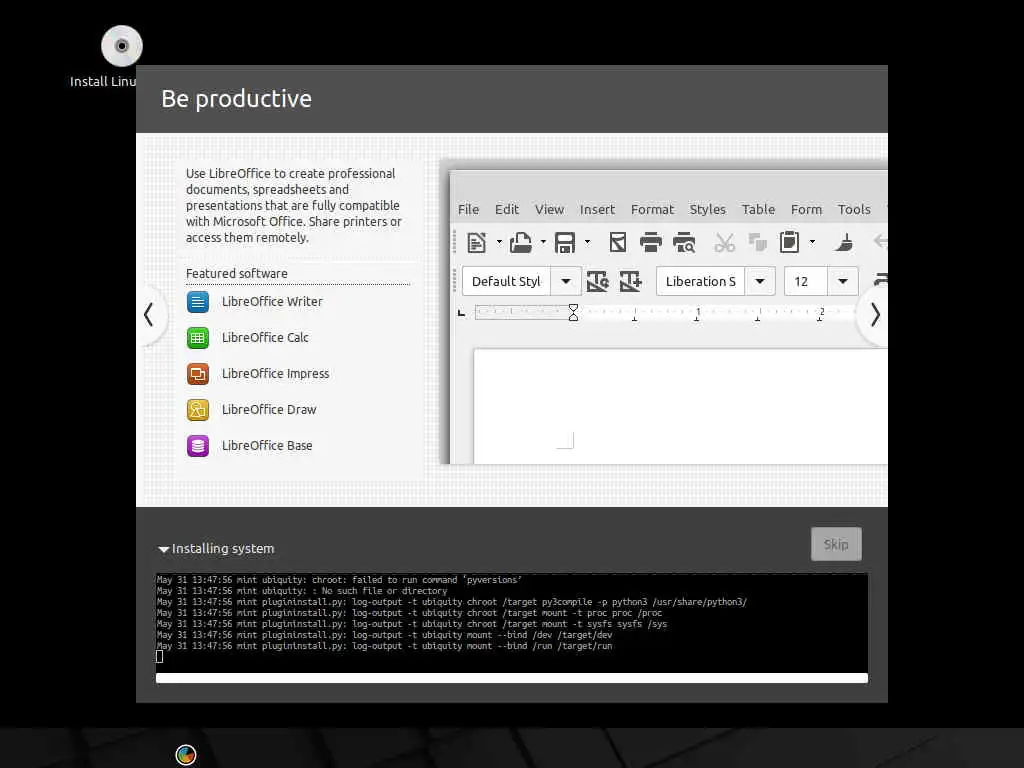Screen dimensions: 1024x768
Task: Open the Open file dropdown arrow
Action: [543, 242]
